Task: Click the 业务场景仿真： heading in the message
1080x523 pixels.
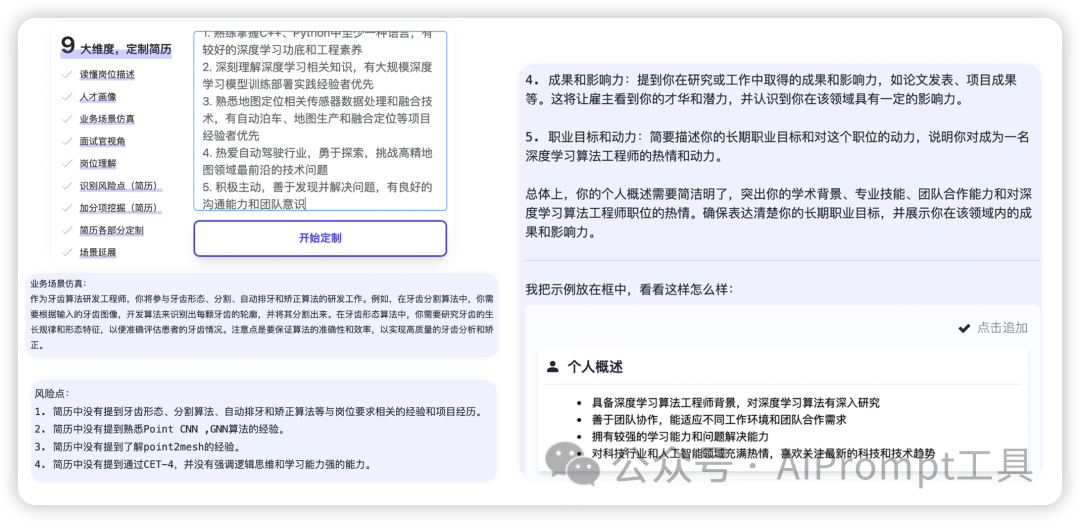Action: [59, 283]
